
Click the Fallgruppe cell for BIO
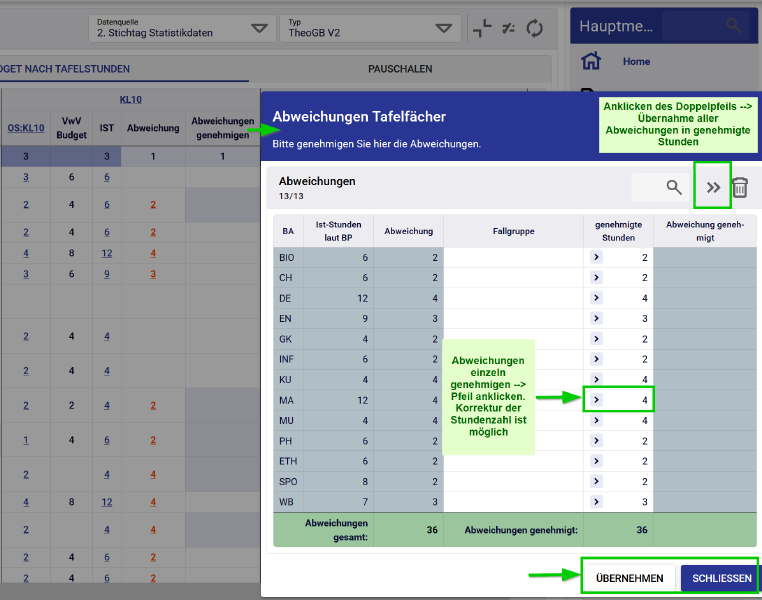point(513,257)
